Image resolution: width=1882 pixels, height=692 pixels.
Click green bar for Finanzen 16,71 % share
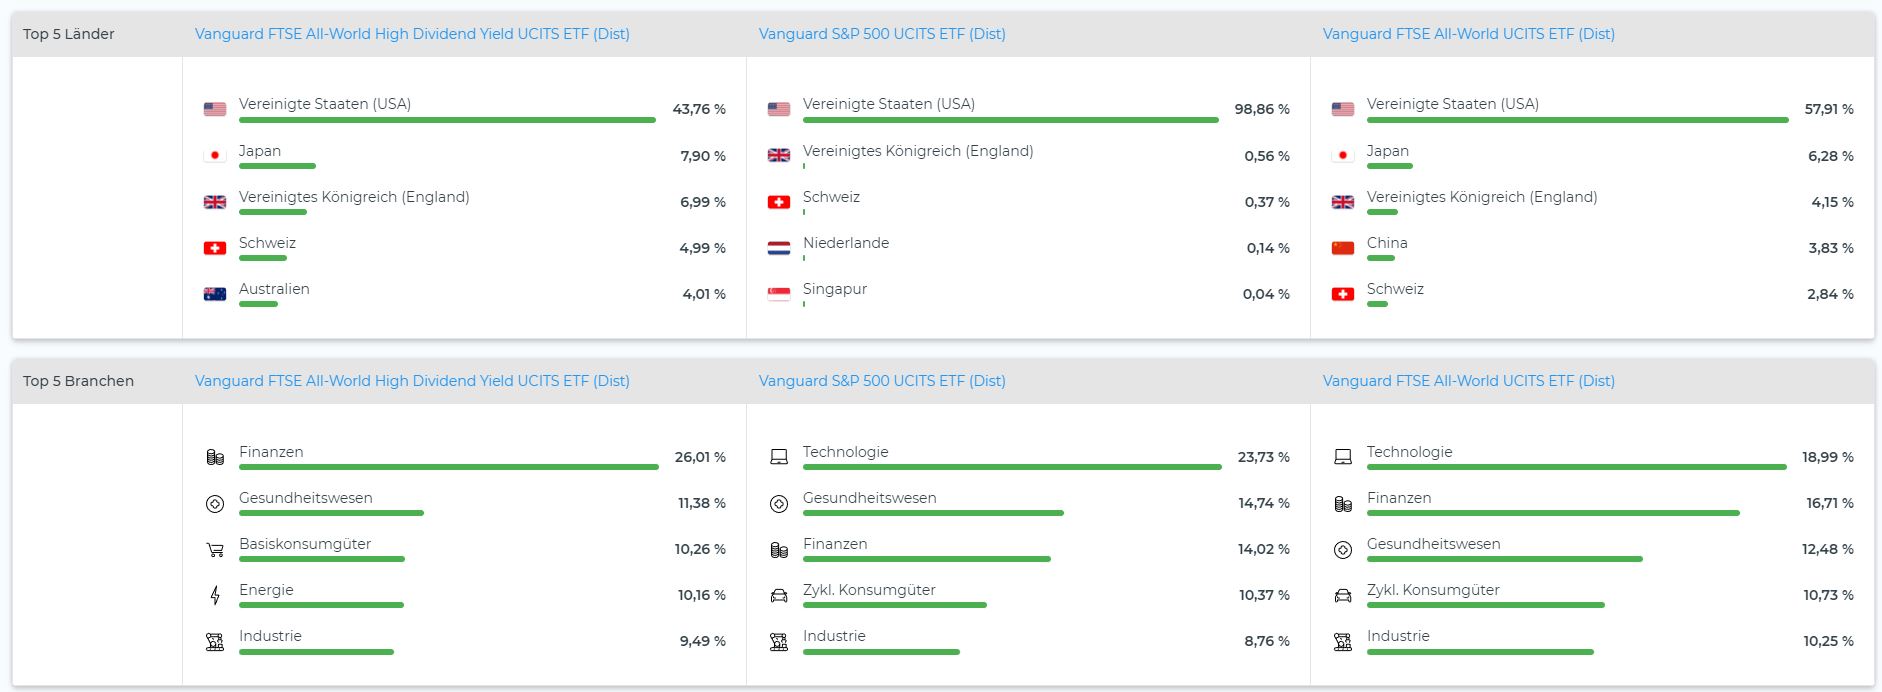(1553, 513)
